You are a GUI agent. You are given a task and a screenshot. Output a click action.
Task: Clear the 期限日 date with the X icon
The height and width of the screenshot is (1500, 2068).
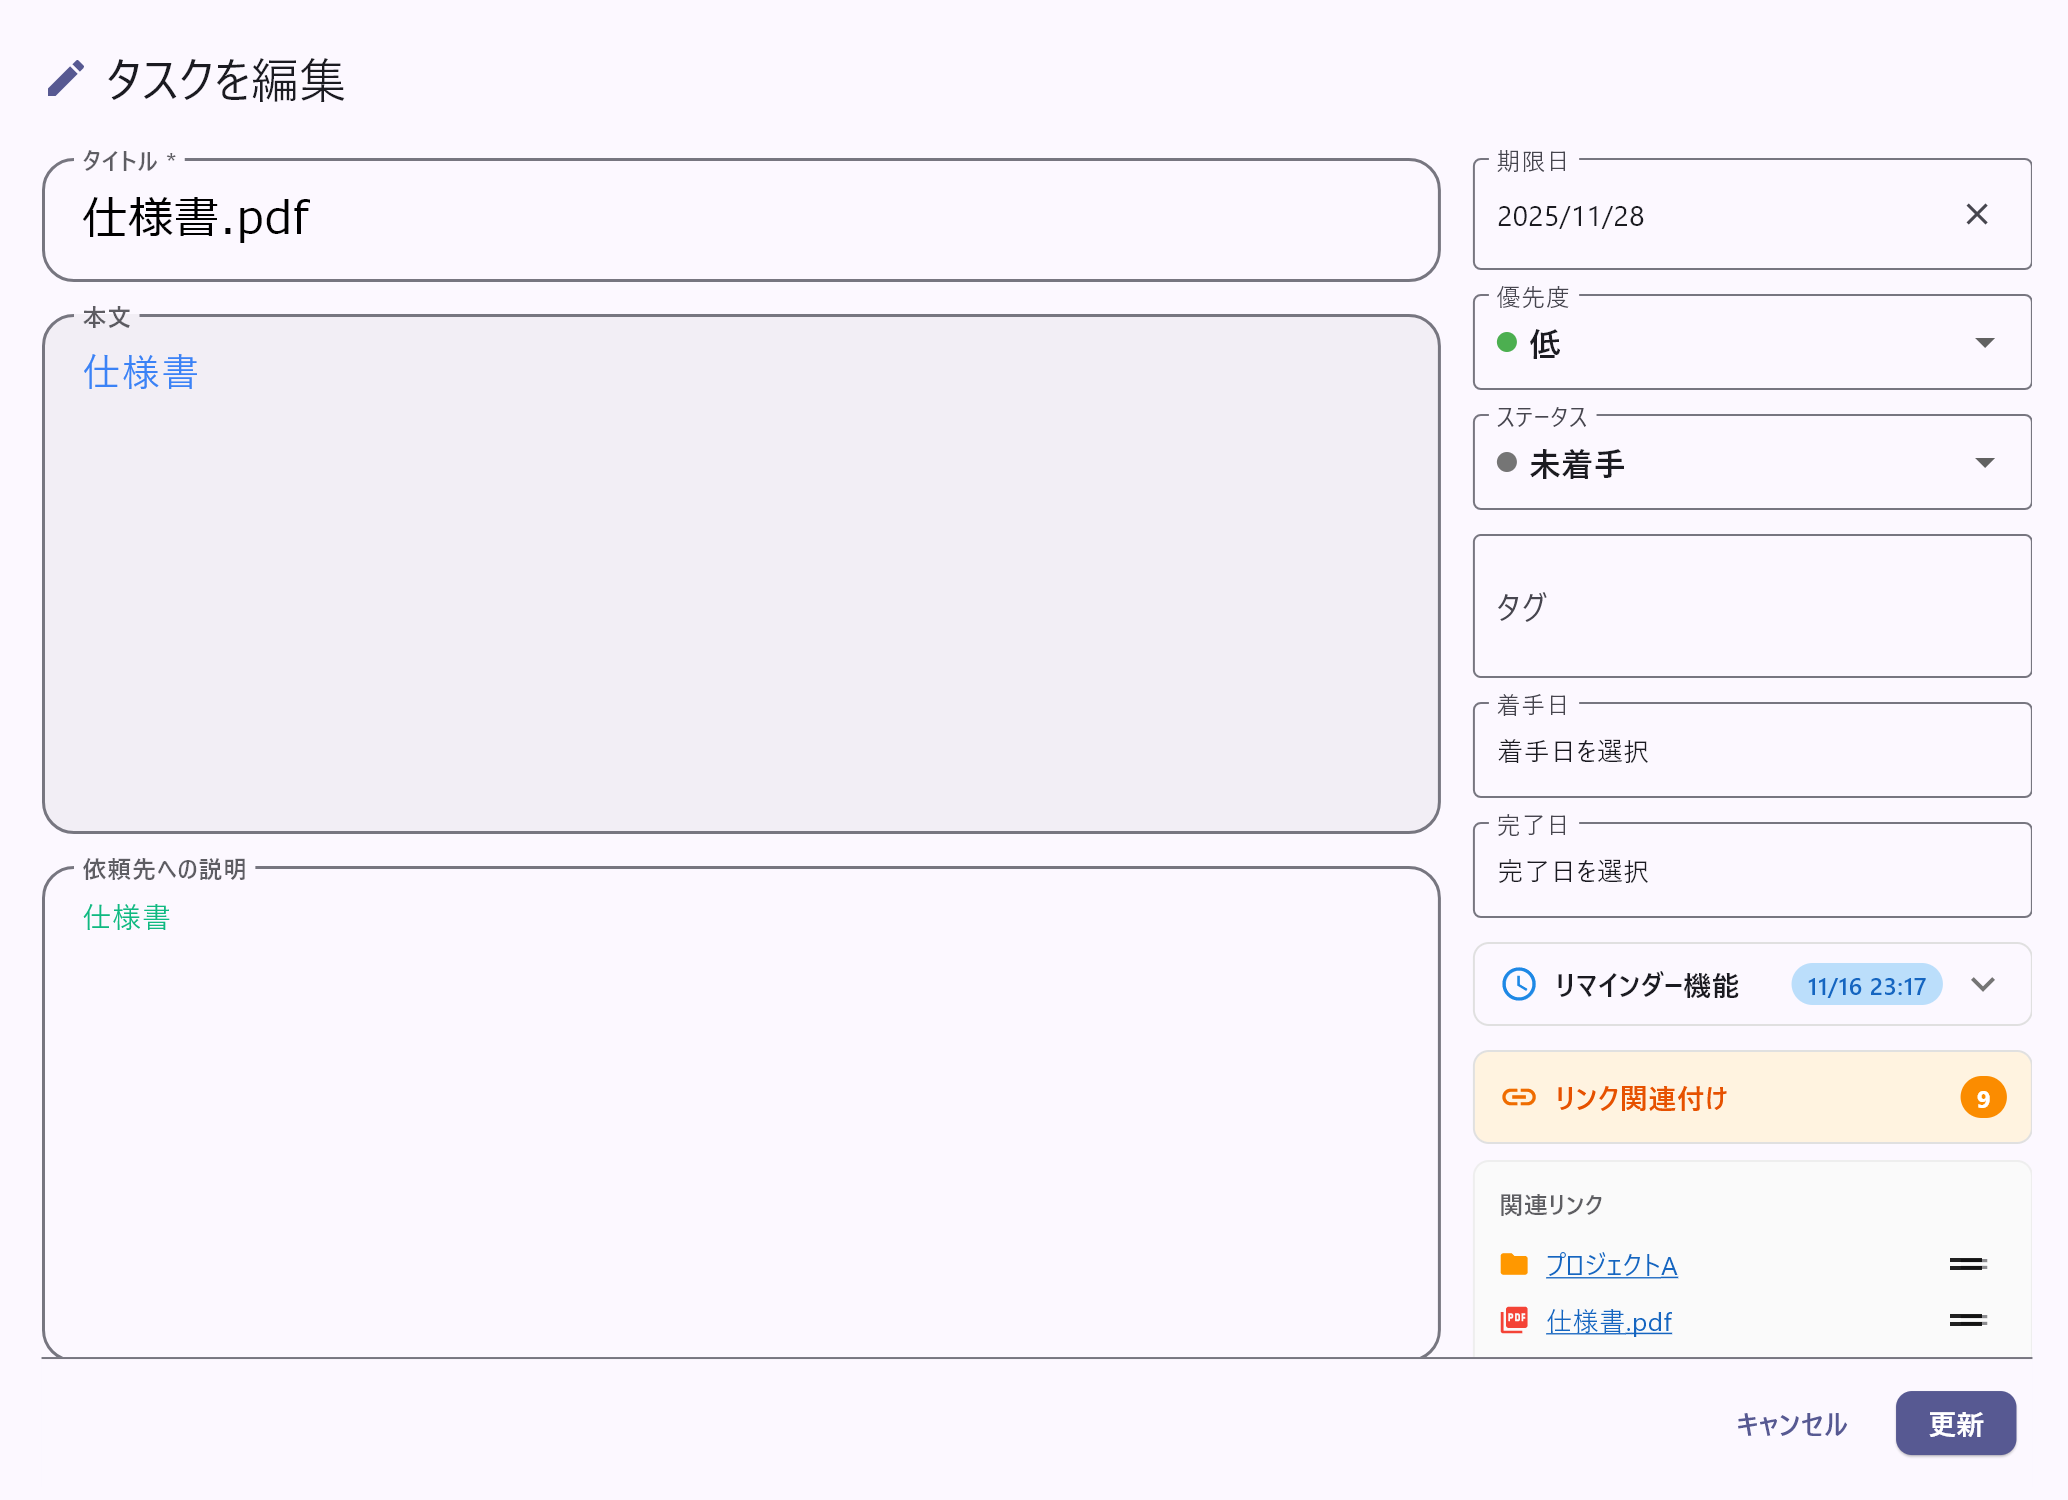[1977, 214]
